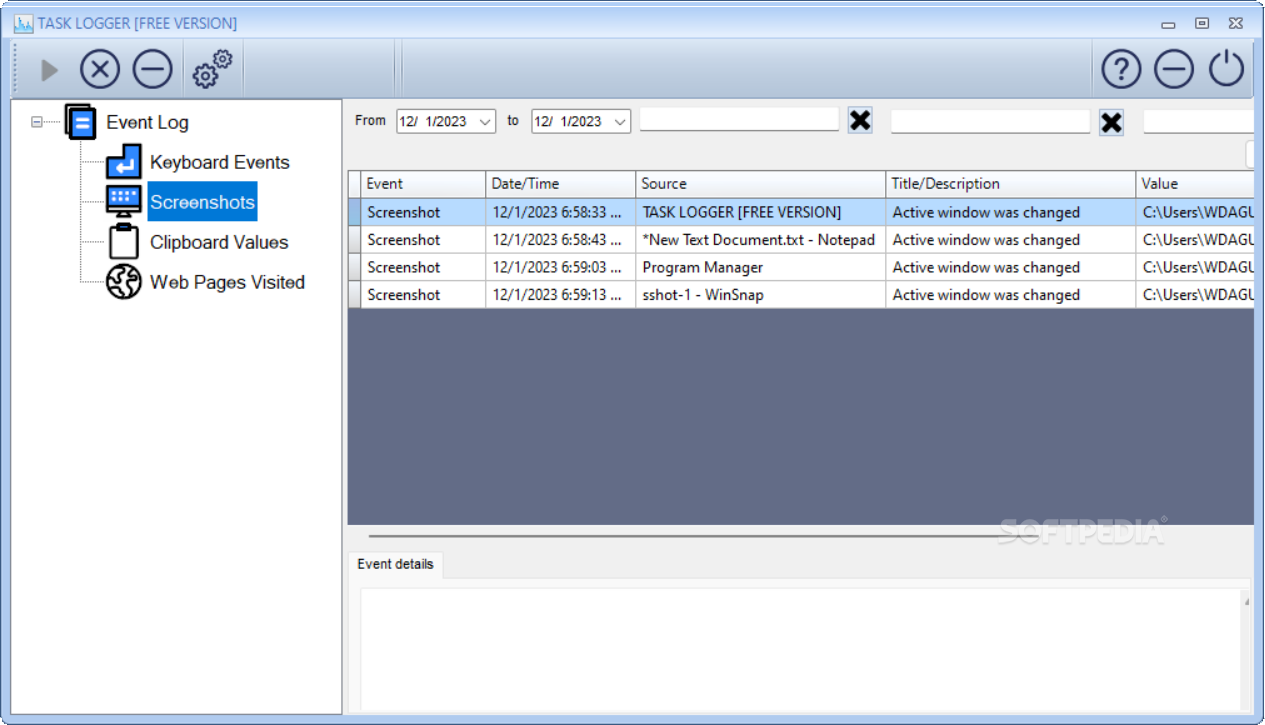The height and width of the screenshot is (725, 1265).
Task: Maximize the Task Logger window
Action: click(1203, 23)
